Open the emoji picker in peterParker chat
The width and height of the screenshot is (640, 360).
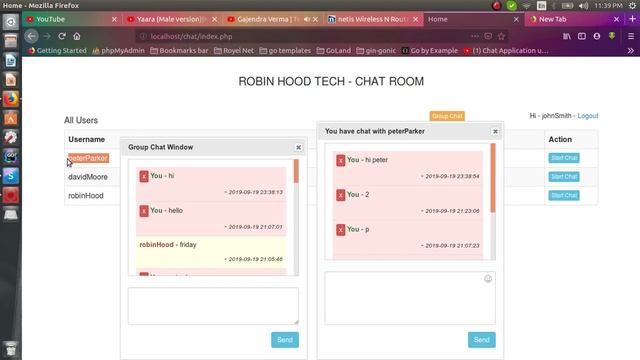(488, 279)
